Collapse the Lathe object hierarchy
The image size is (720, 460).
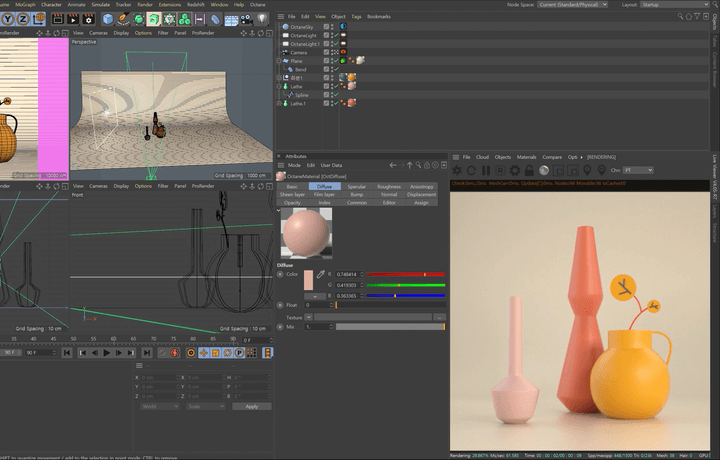(279, 86)
